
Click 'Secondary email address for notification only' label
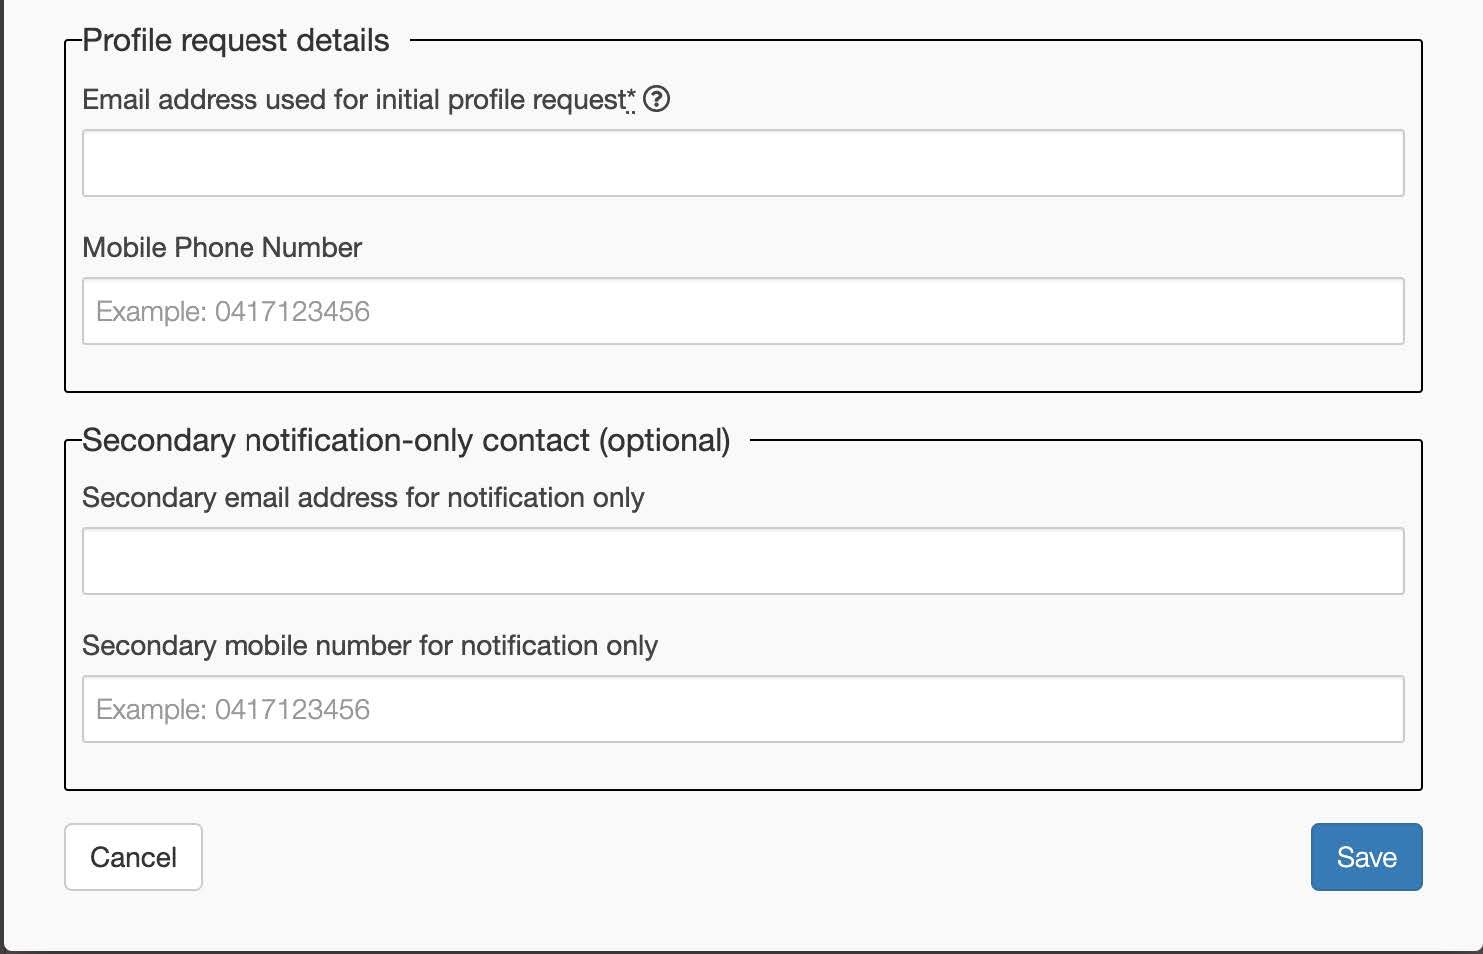[x=363, y=498]
